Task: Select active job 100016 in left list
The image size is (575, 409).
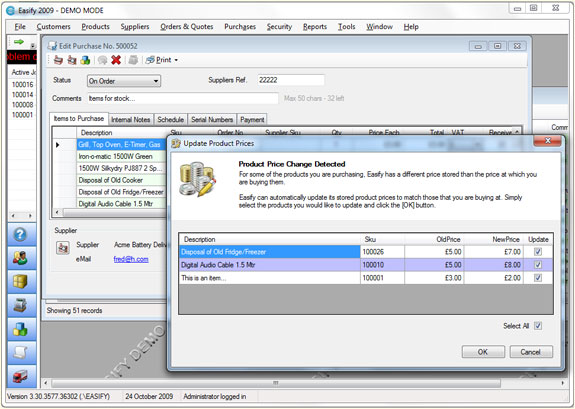Action: (22, 85)
